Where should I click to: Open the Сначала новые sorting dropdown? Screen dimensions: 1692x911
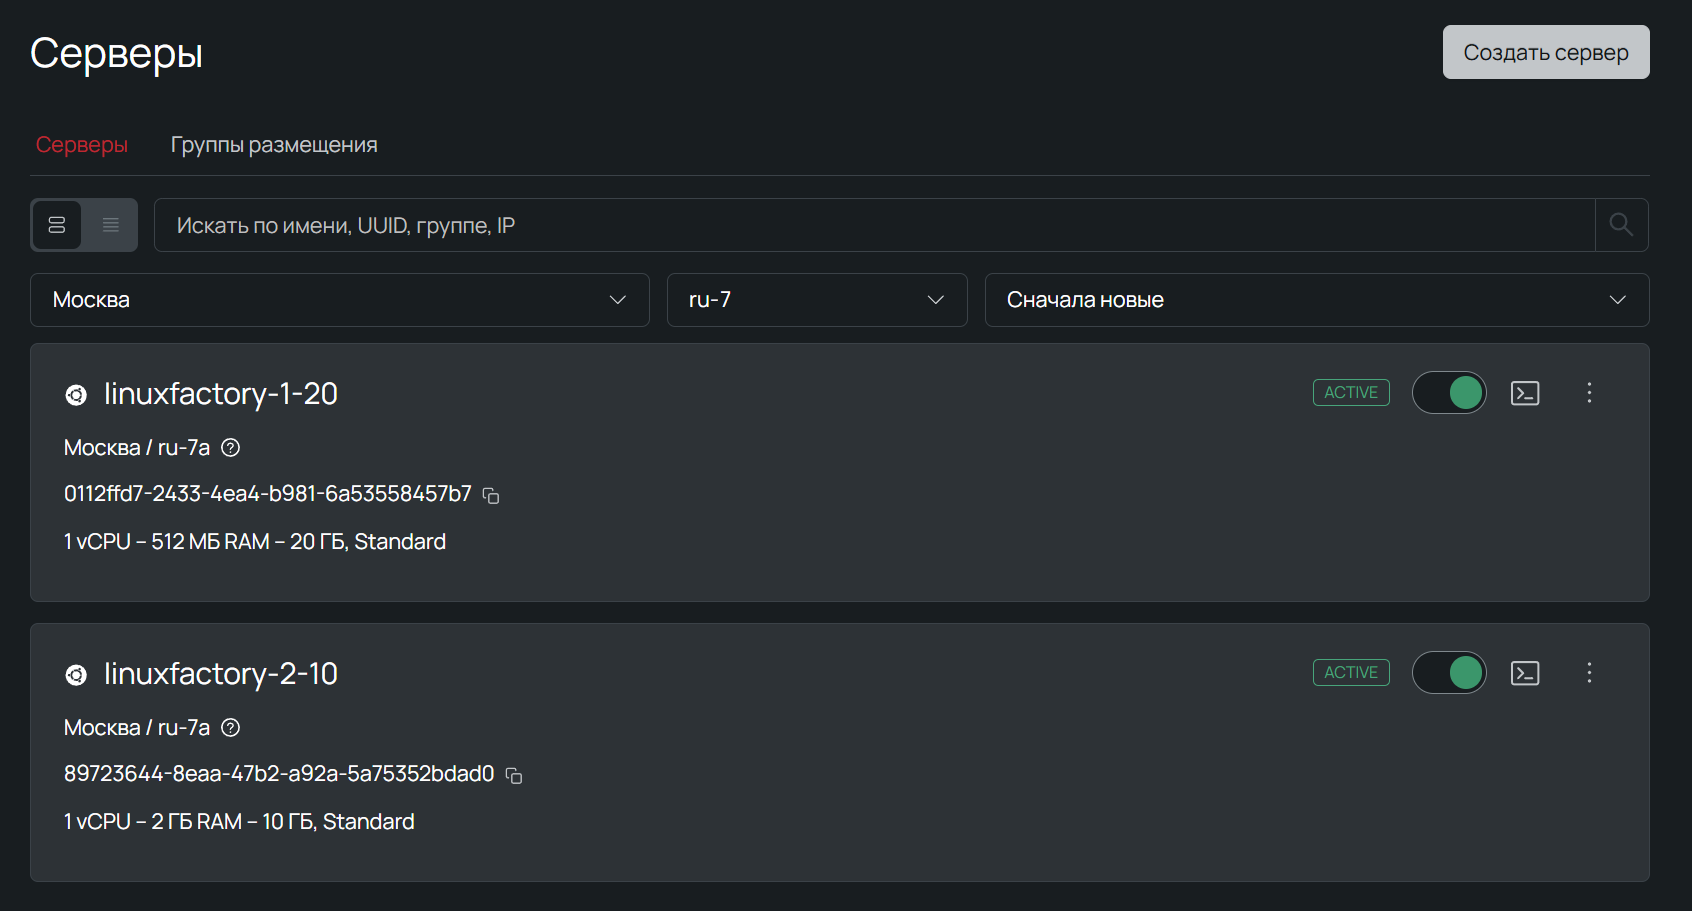click(1316, 300)
